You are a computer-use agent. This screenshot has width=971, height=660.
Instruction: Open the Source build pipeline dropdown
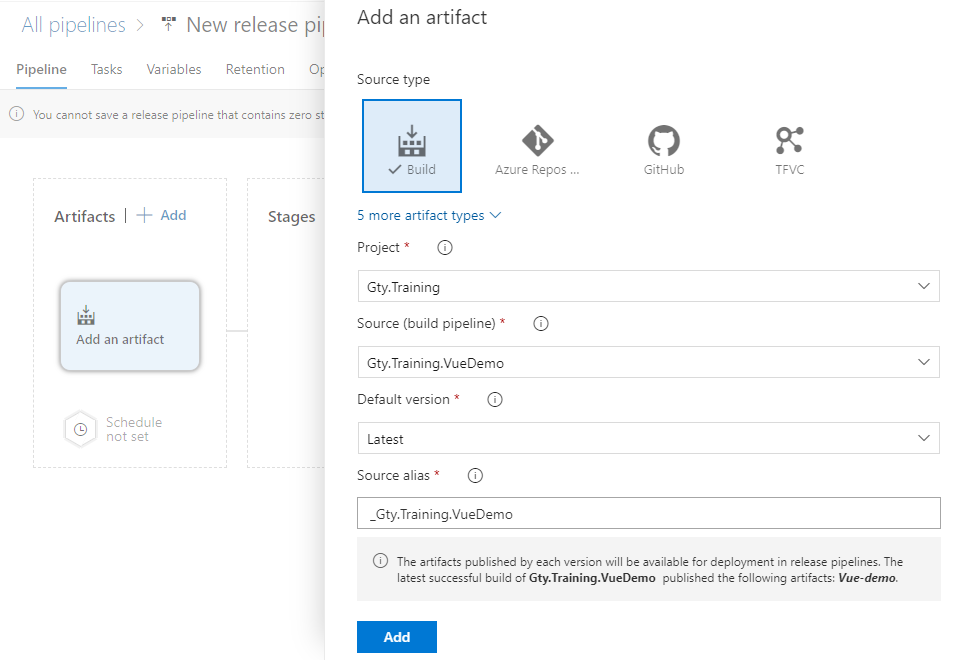[x=648, y=363]
